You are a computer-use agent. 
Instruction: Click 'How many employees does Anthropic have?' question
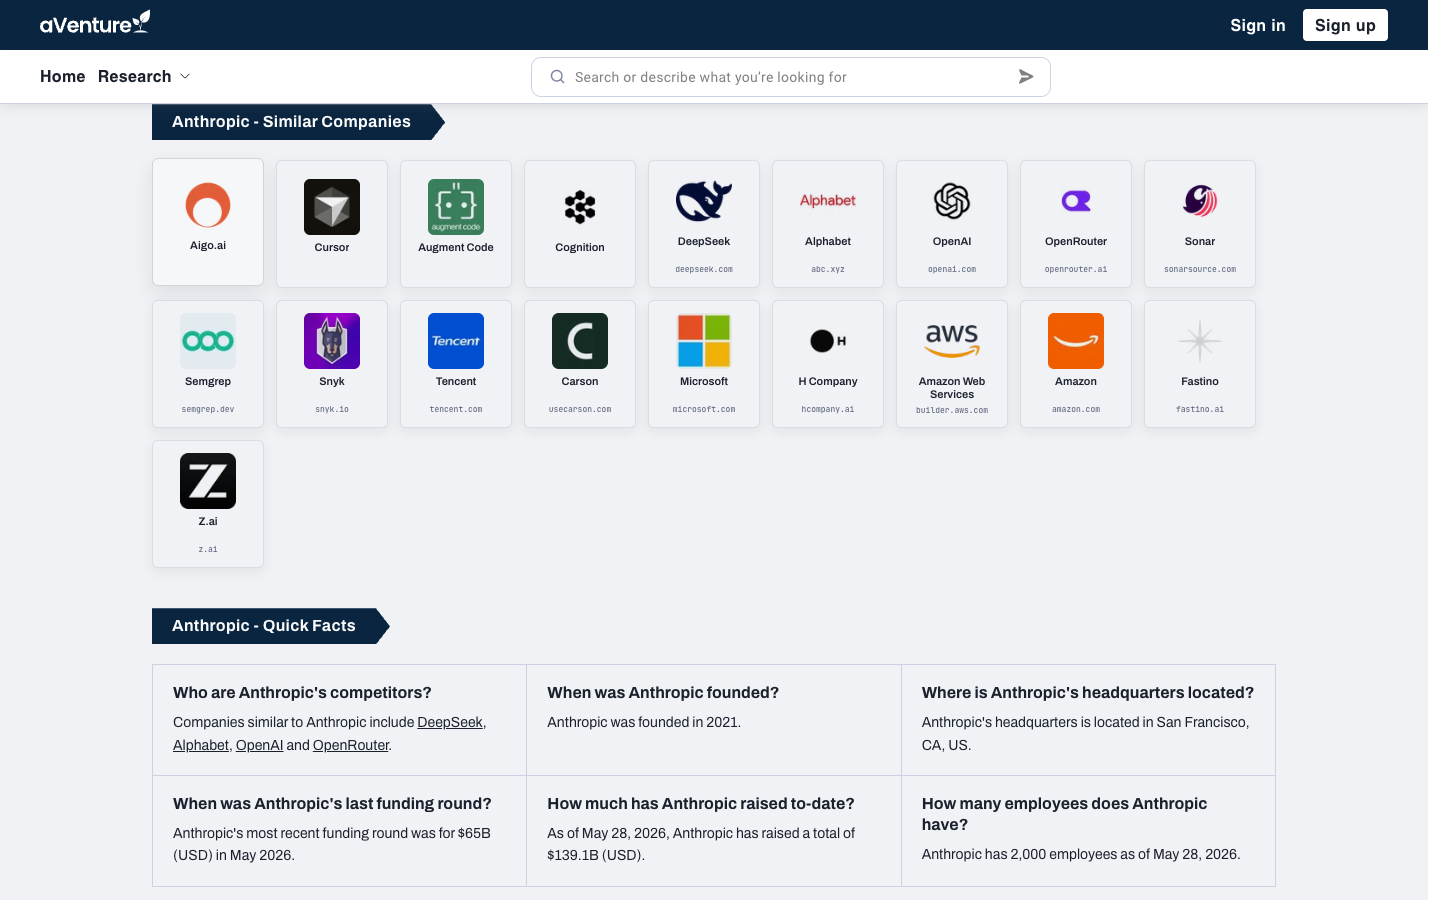click(x=1064, y=814)
